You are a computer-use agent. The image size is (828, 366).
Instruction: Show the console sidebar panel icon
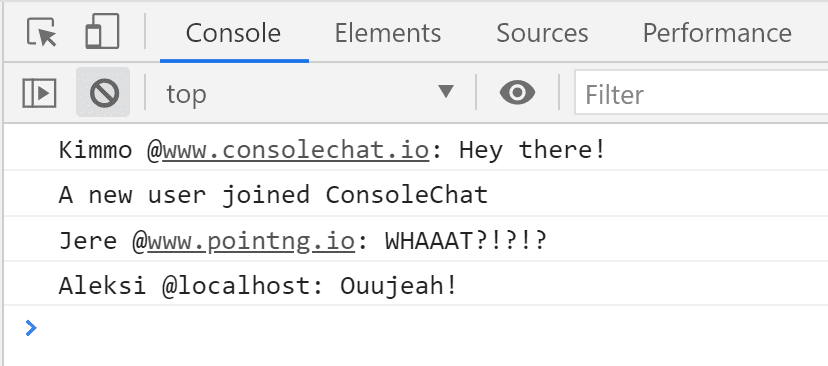(x=39, y=93)
